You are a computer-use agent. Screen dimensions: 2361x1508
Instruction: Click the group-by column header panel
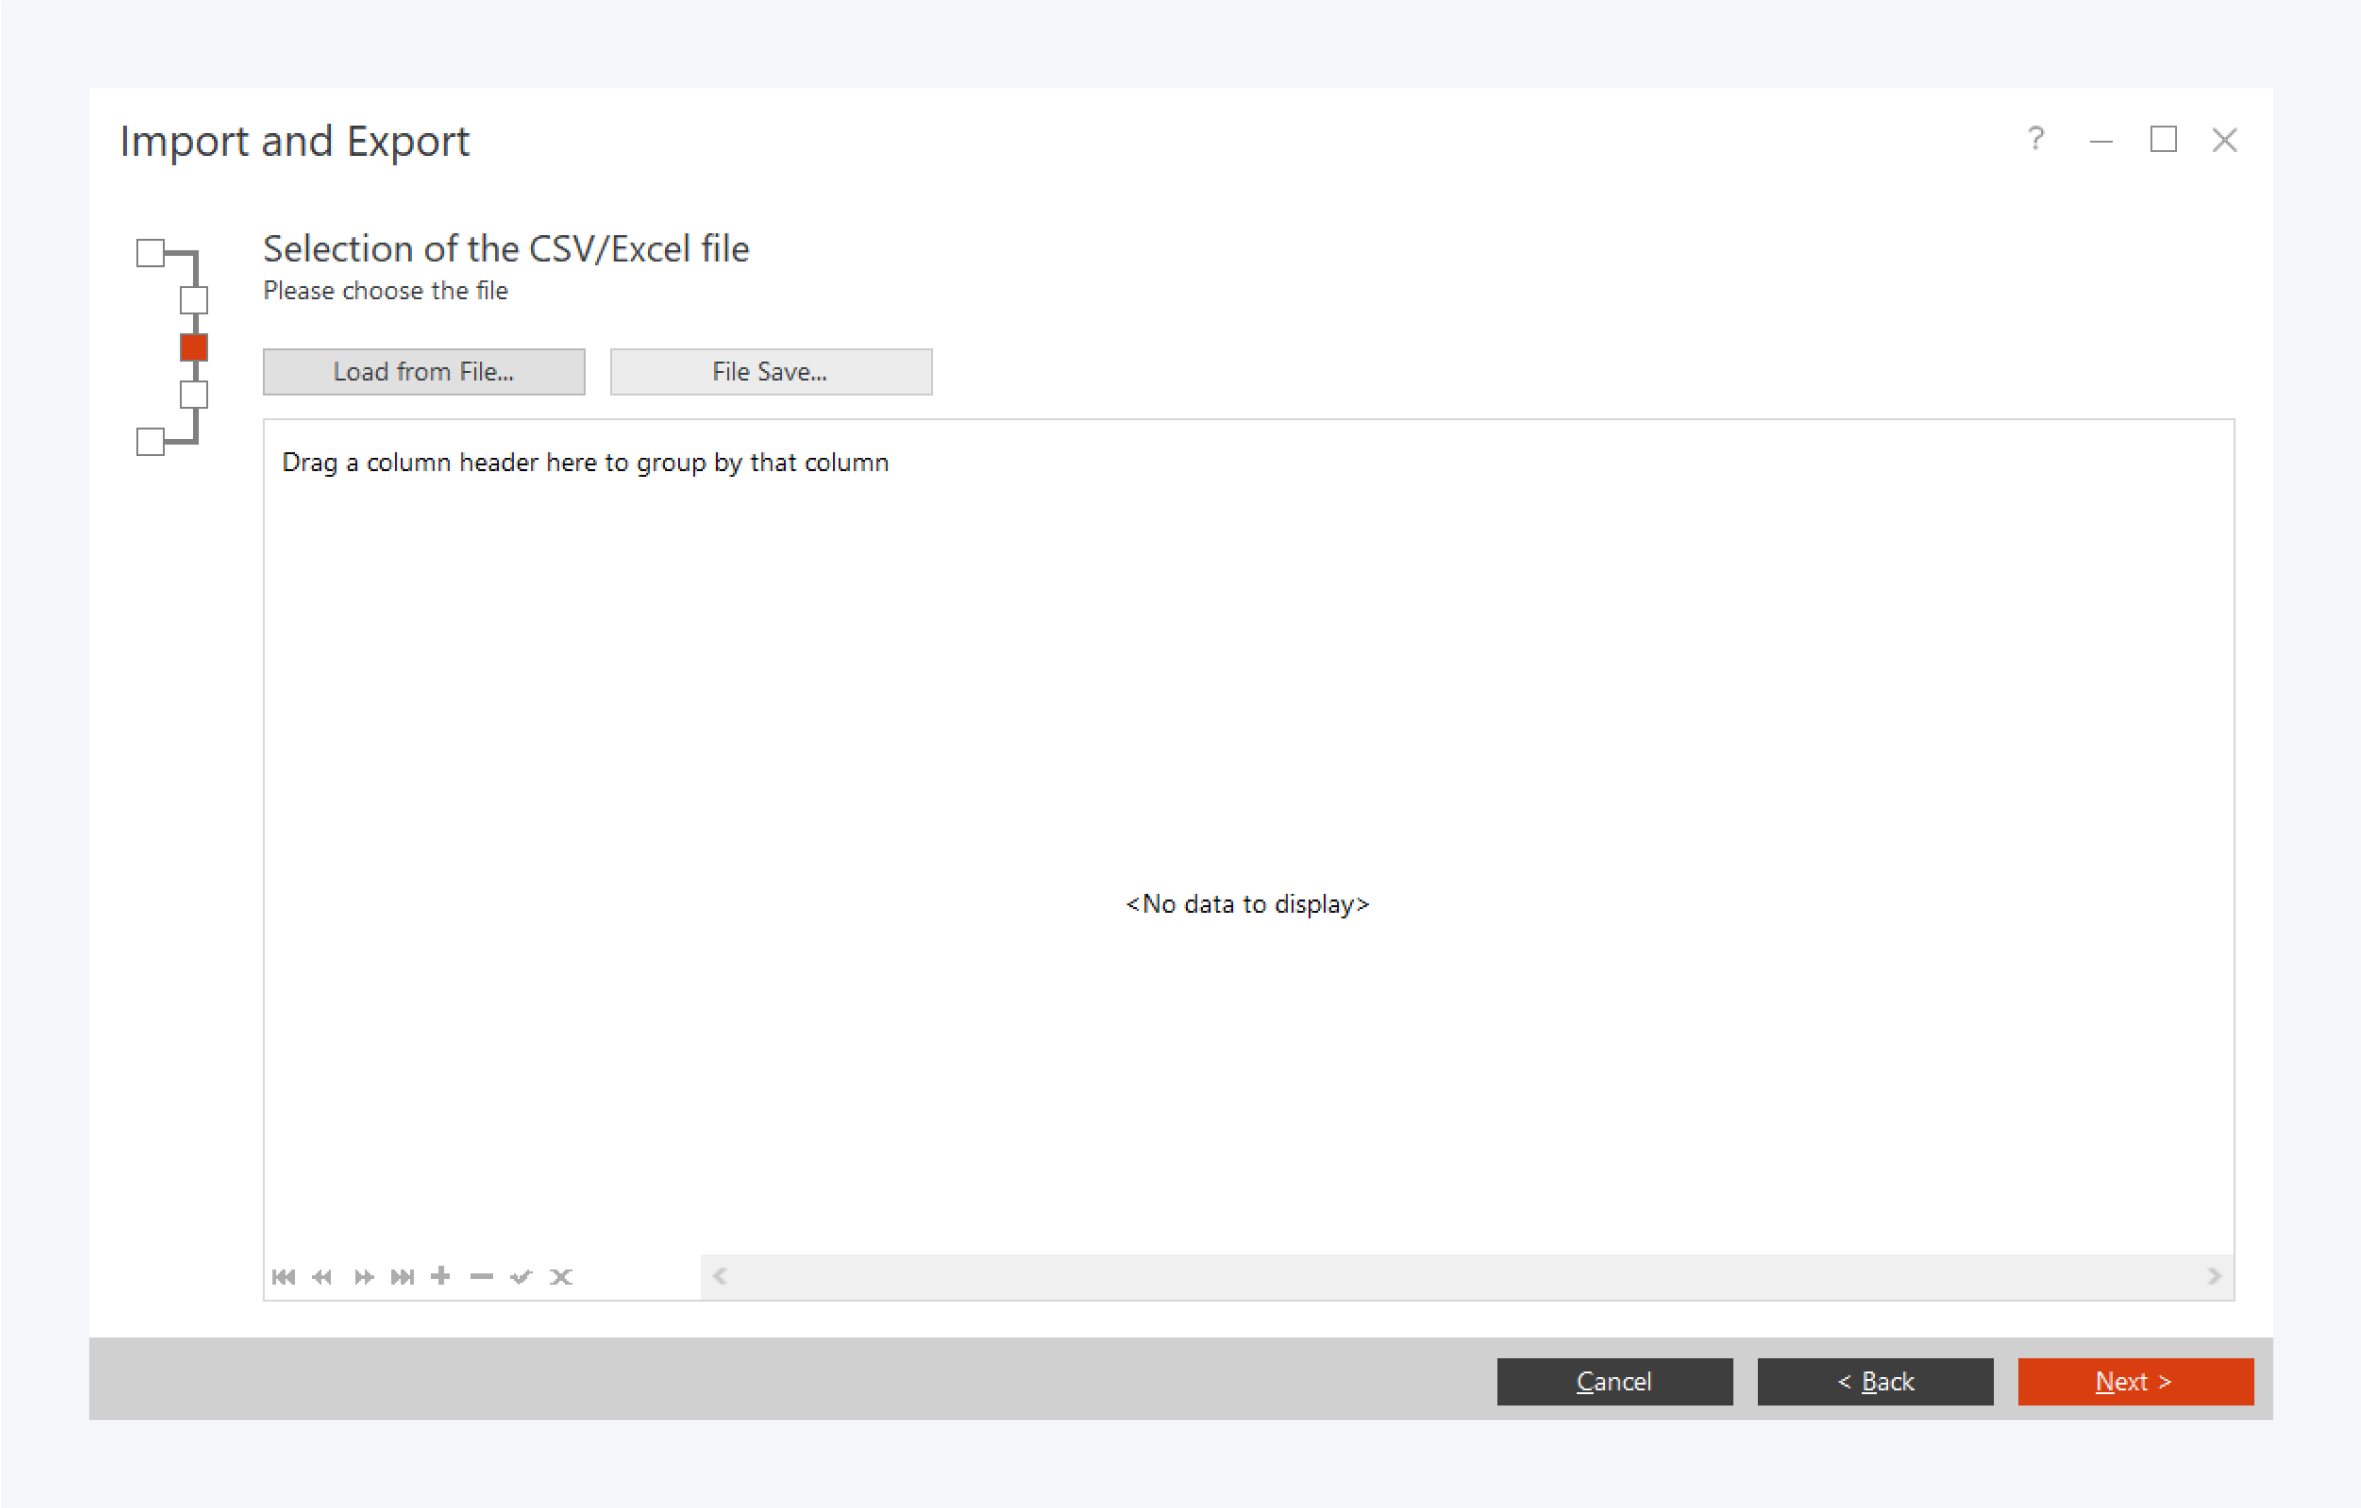point(585,463)
